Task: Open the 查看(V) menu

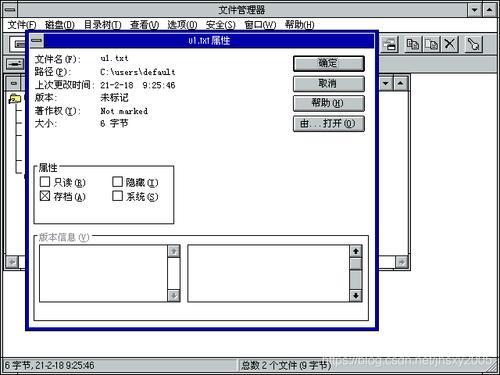Action: tap(144, 25)
